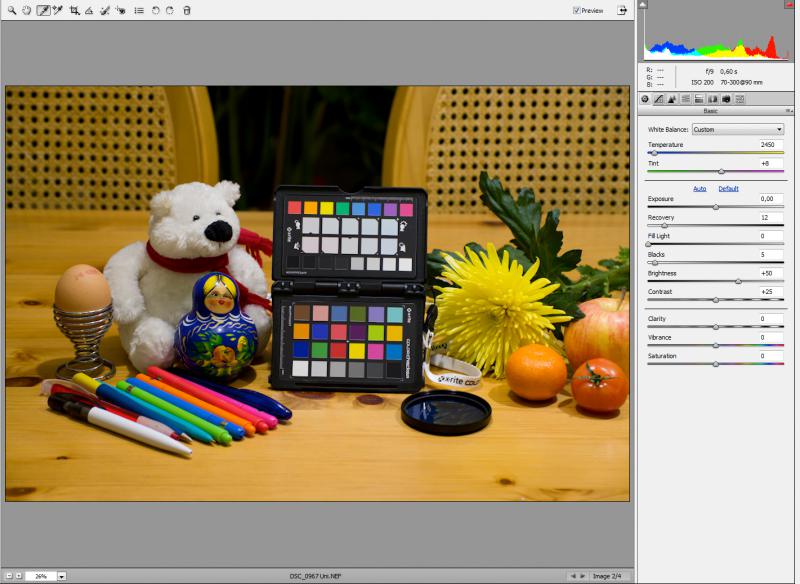
Task: Mark image for deletion with trash icon
Action: 187,10
